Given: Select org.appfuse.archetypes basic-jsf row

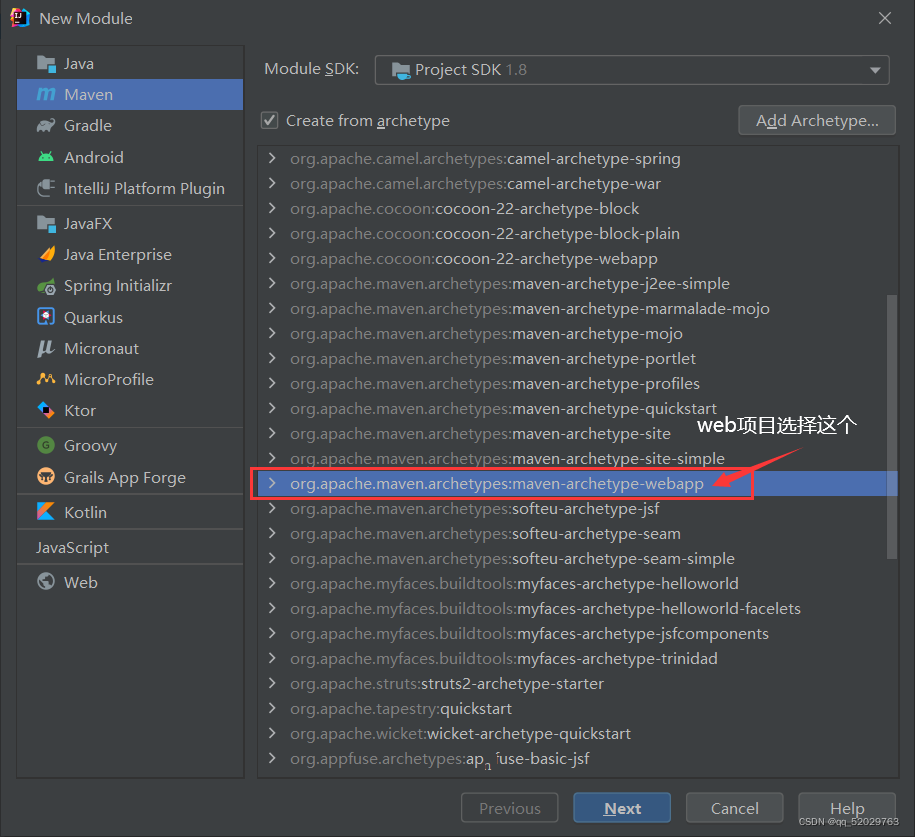Looking at the screenshot, I should click(578, 758).
